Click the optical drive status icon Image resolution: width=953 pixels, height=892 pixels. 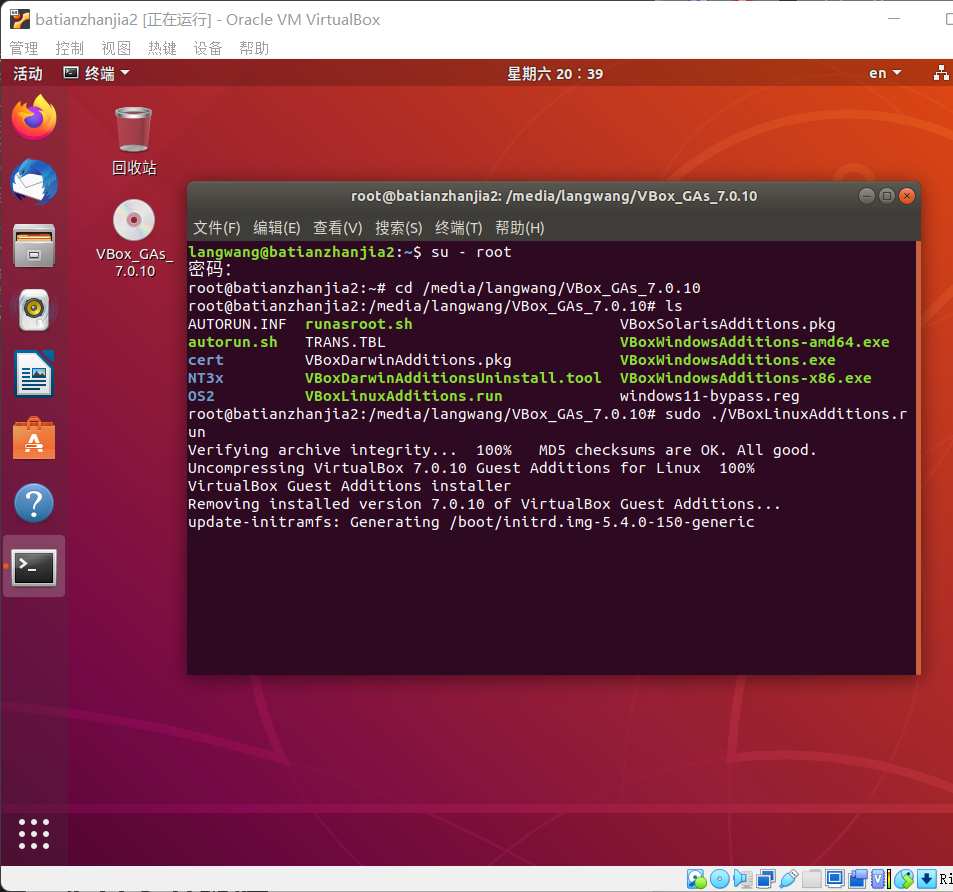pyautogui.click(x=720, y=879)
